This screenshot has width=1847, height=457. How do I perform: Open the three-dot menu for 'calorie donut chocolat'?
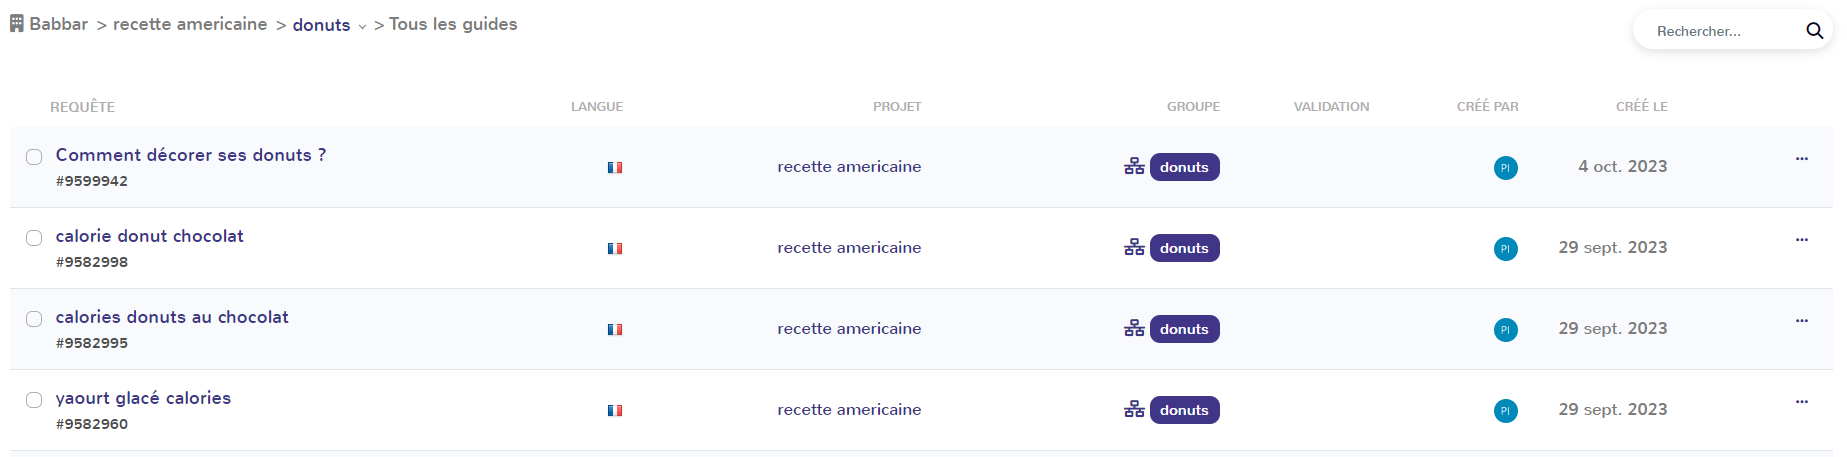click(x=1801, y=240)
